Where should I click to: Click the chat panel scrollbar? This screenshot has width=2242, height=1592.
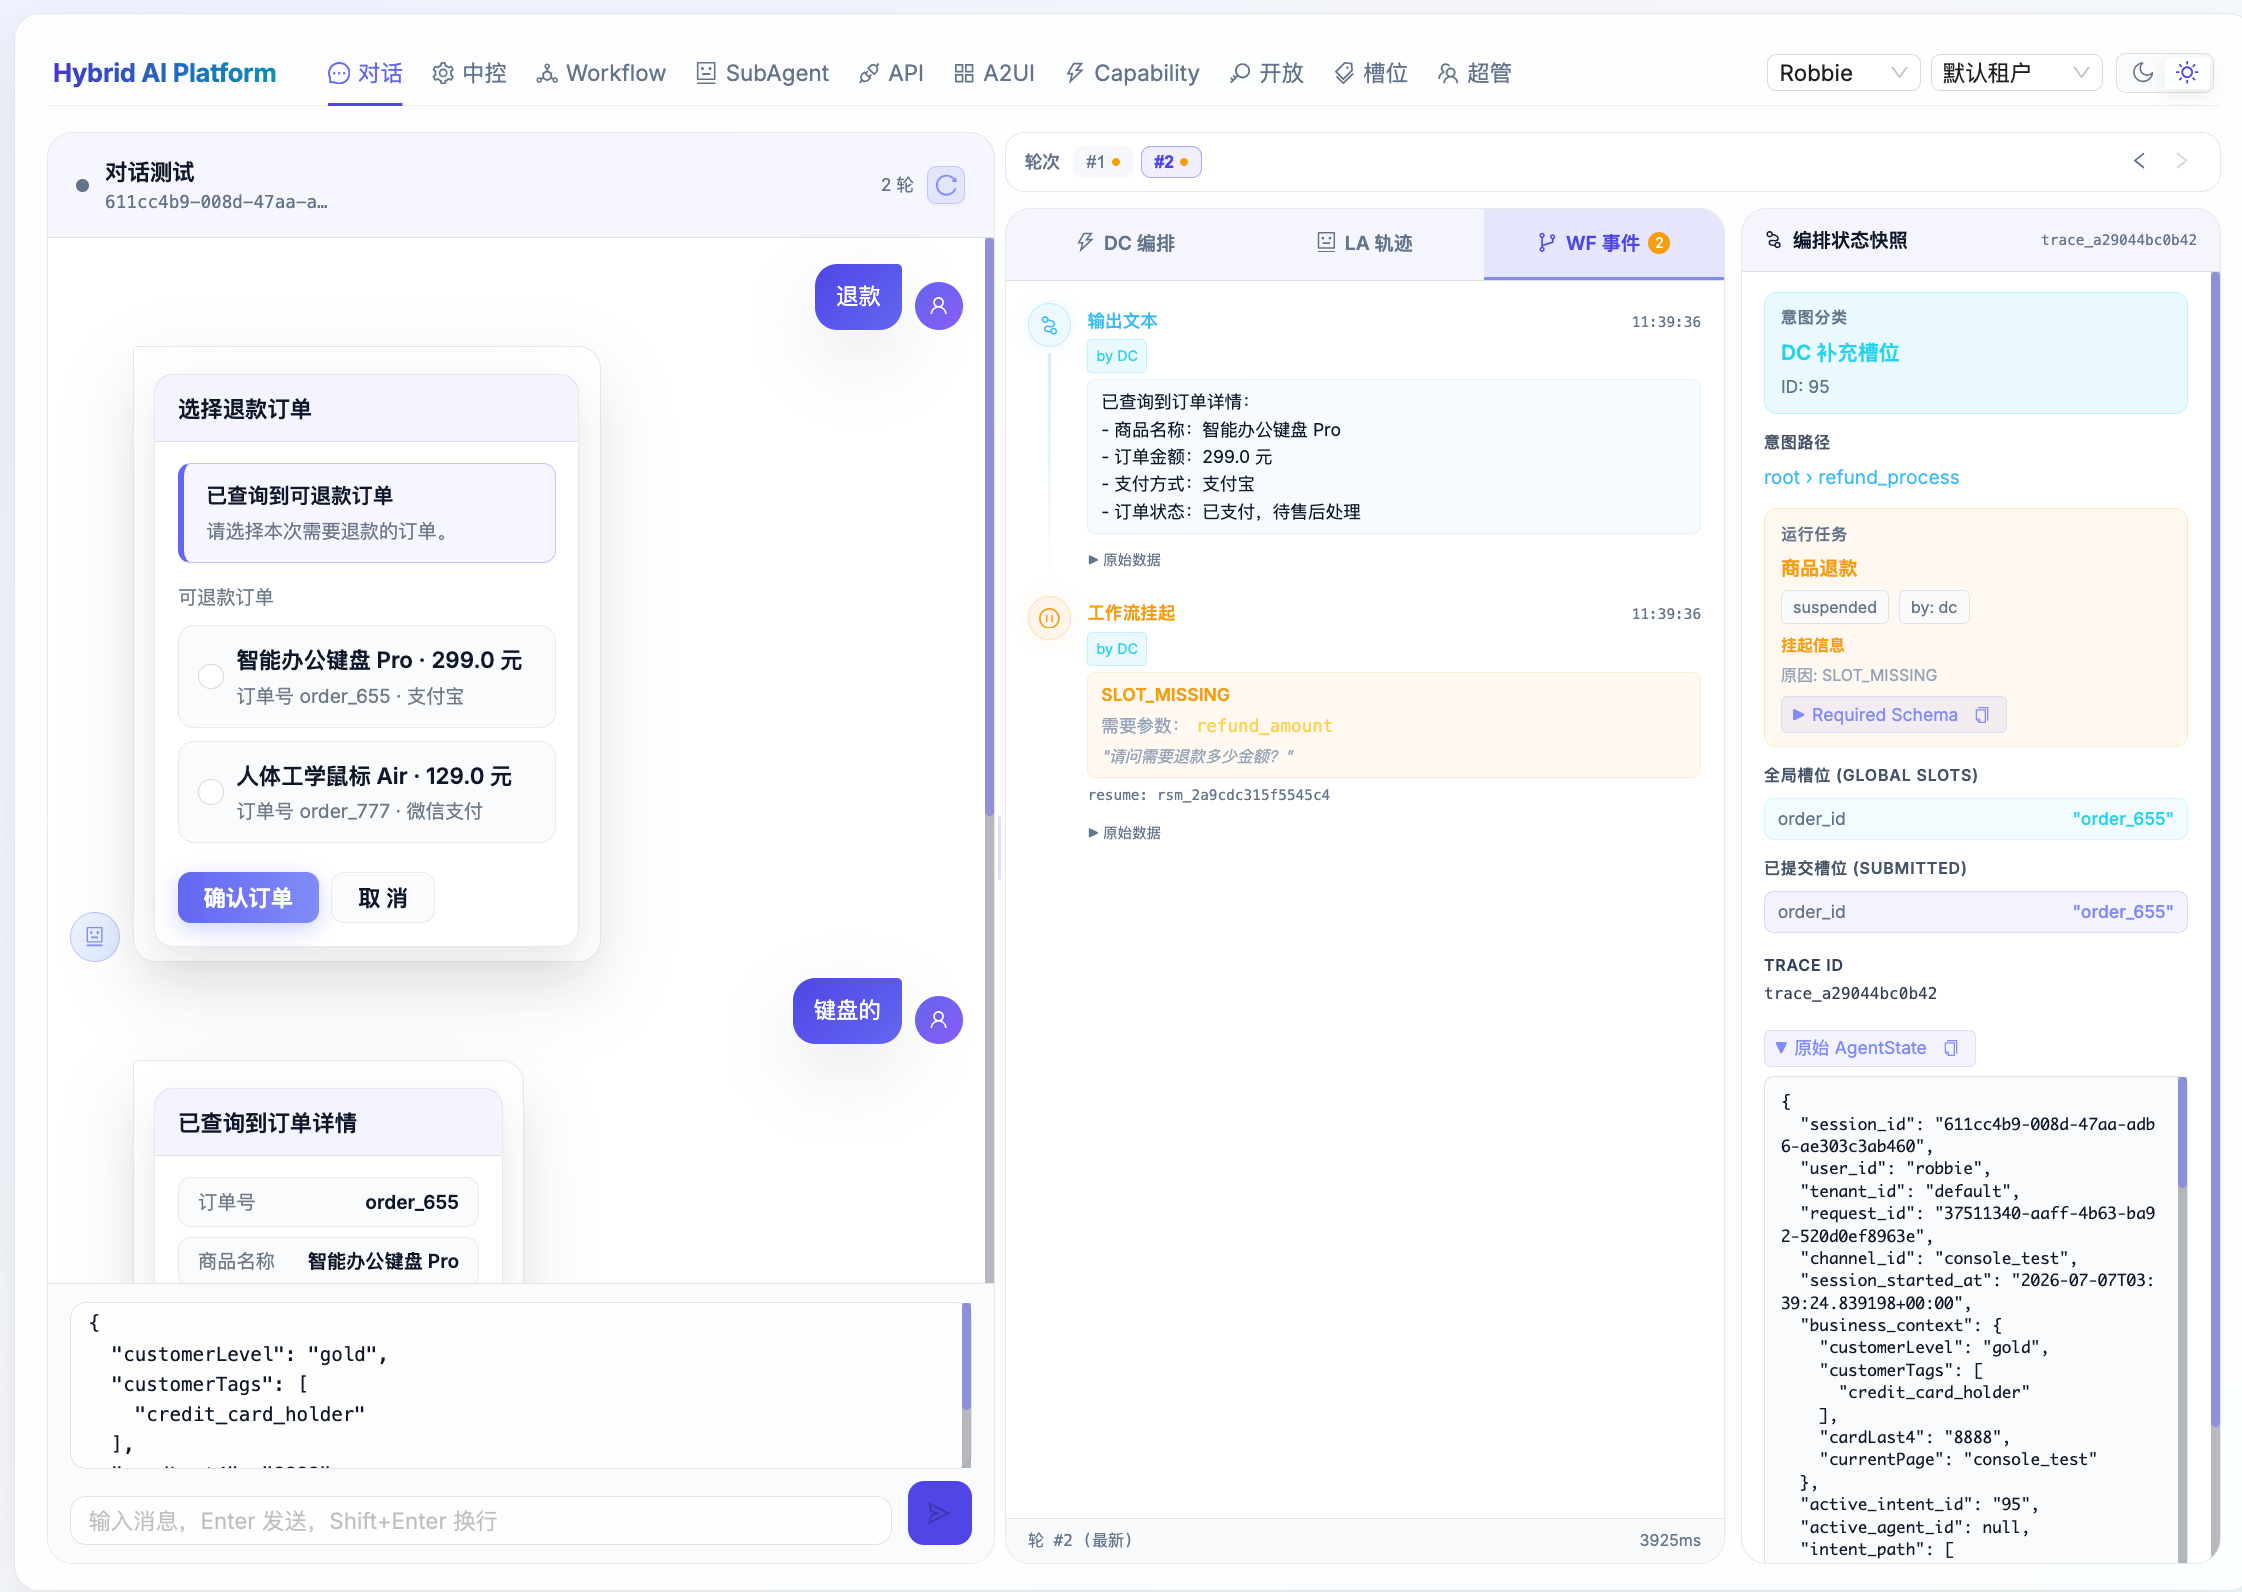pyautogui.click(x=989, y=528)
